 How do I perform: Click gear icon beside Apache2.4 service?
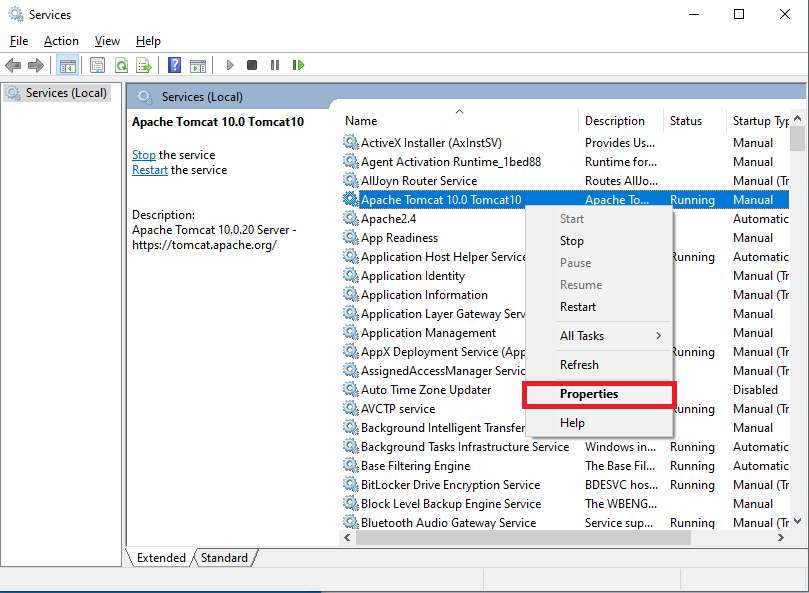tap(351, 218)
